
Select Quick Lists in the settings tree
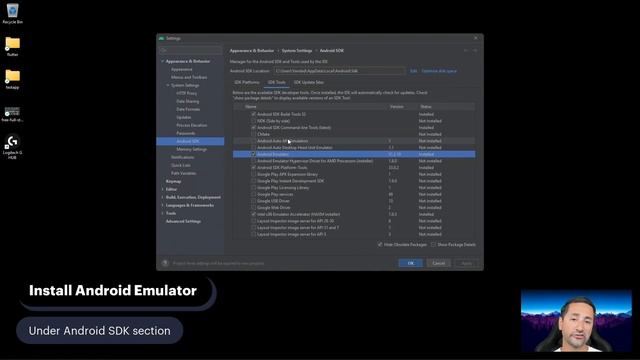(181, 165)
